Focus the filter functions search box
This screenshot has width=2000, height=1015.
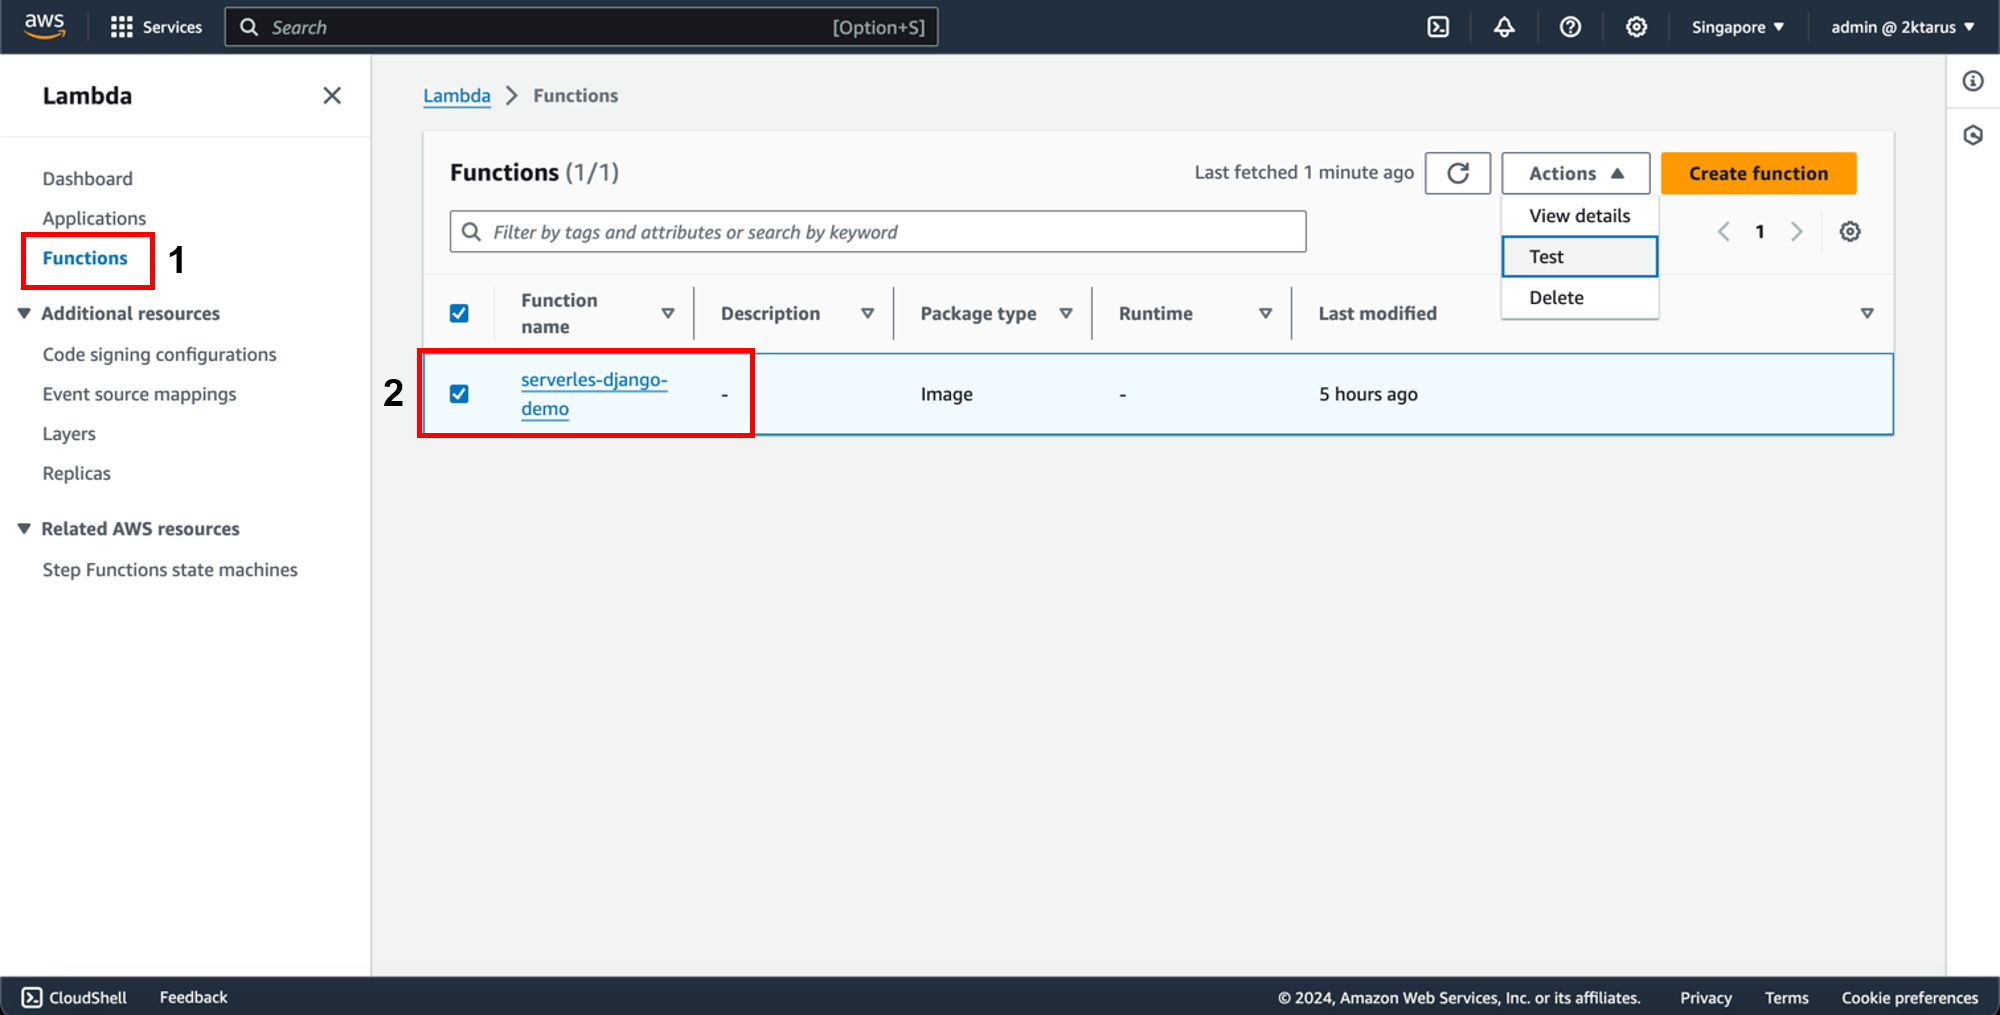point(877,232)
